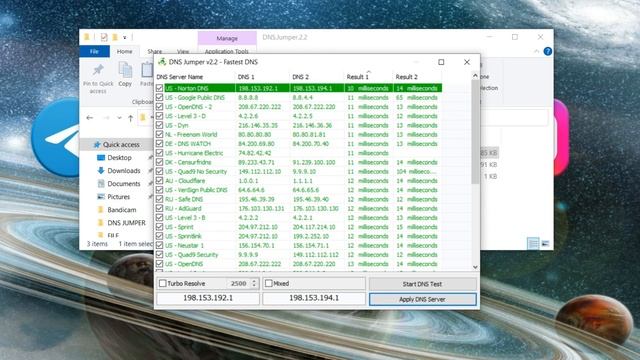This screenshot has width=640, height=360.
Task: Click the DNS list scroll down arrow
Action: coord(475,267)
